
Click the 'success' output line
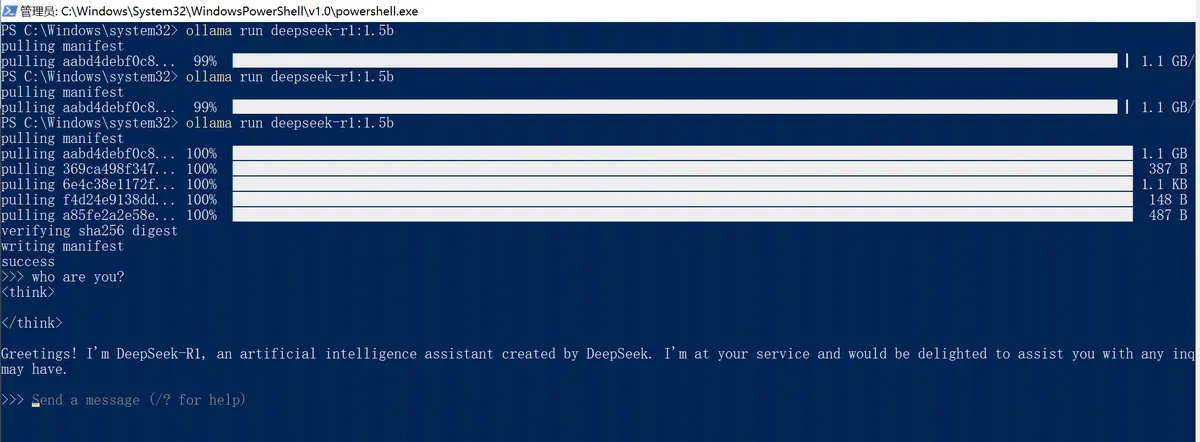coord(28,261)
